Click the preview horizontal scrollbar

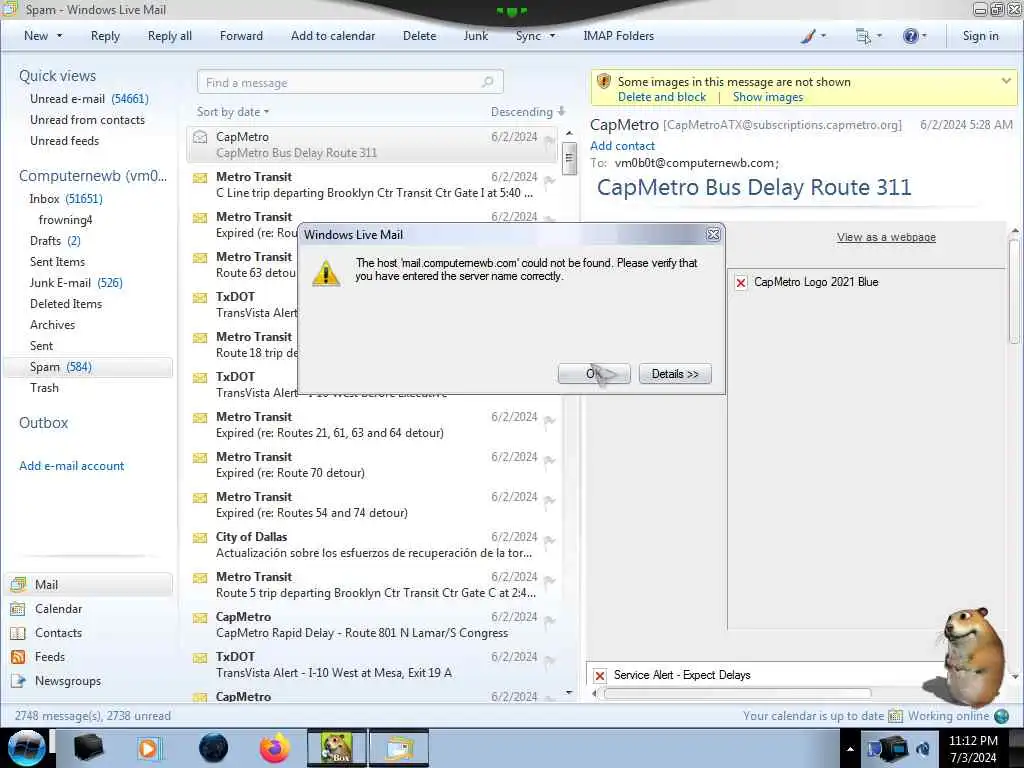(737, 693)
